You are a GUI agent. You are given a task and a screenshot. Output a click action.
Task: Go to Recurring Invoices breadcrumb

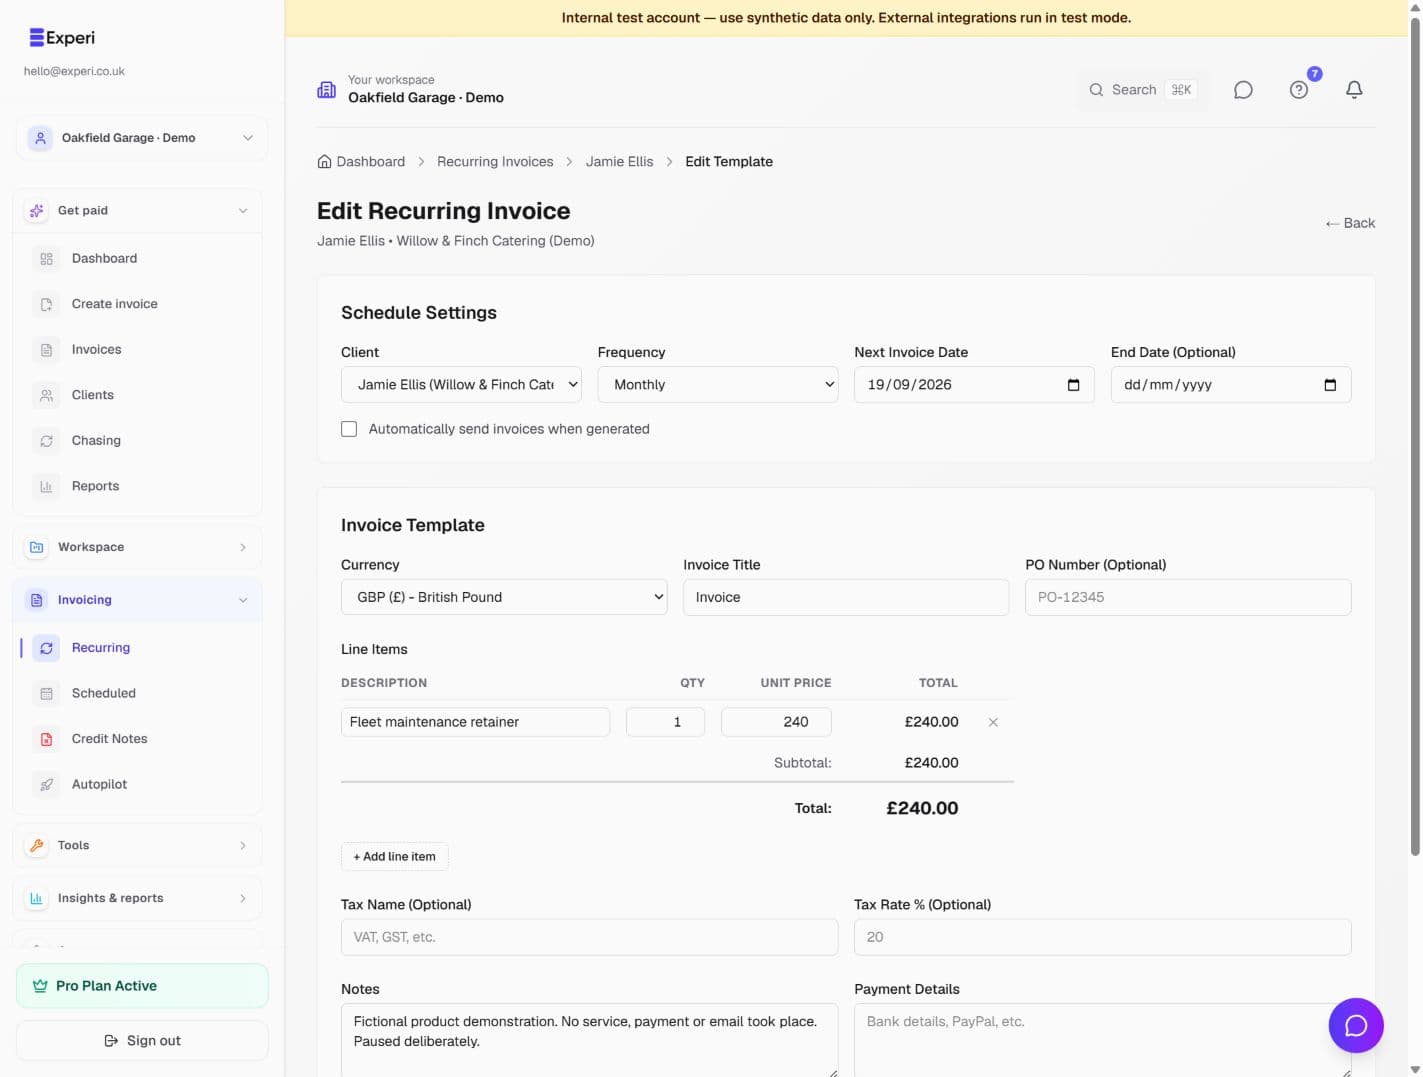tap(495, 162)
